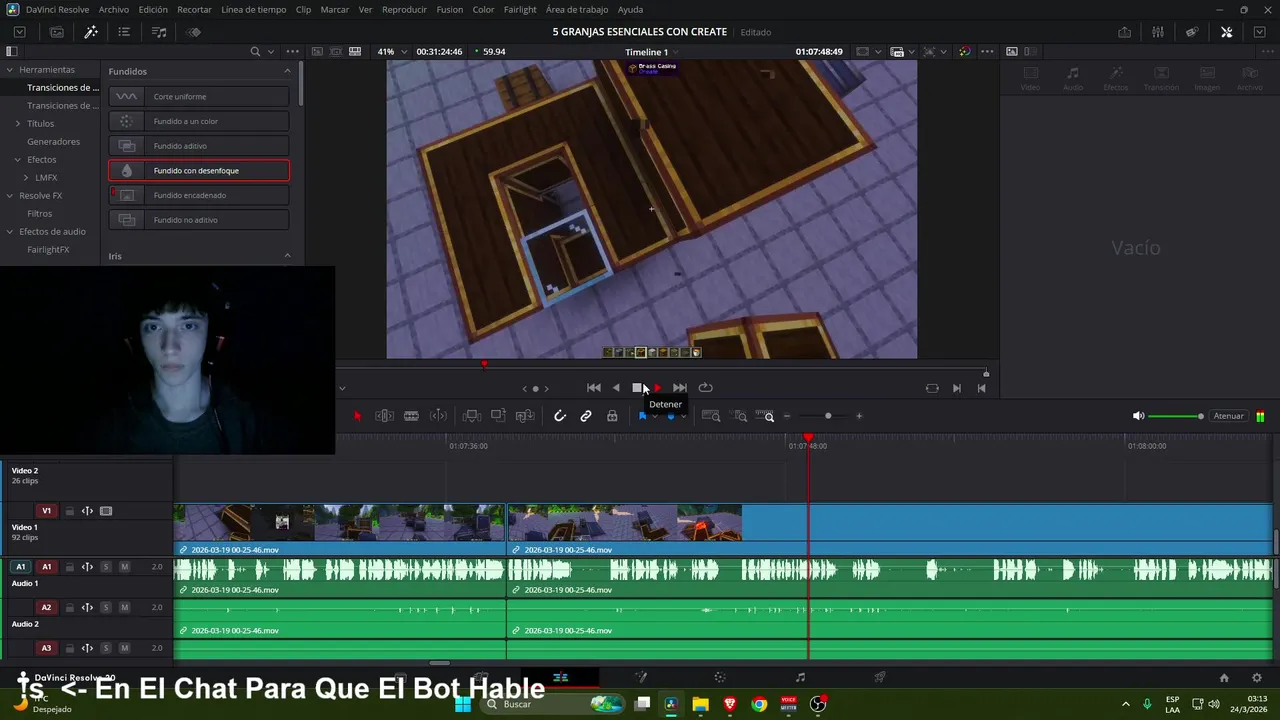Open the Archivo menu
Image resolution: width=1280 pixels, height=720 pixels.
(x=113, y=9)
